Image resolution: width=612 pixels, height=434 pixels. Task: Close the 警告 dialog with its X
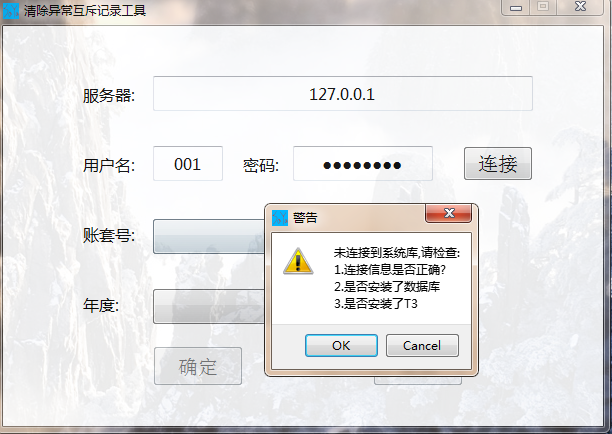pos(449,213)
